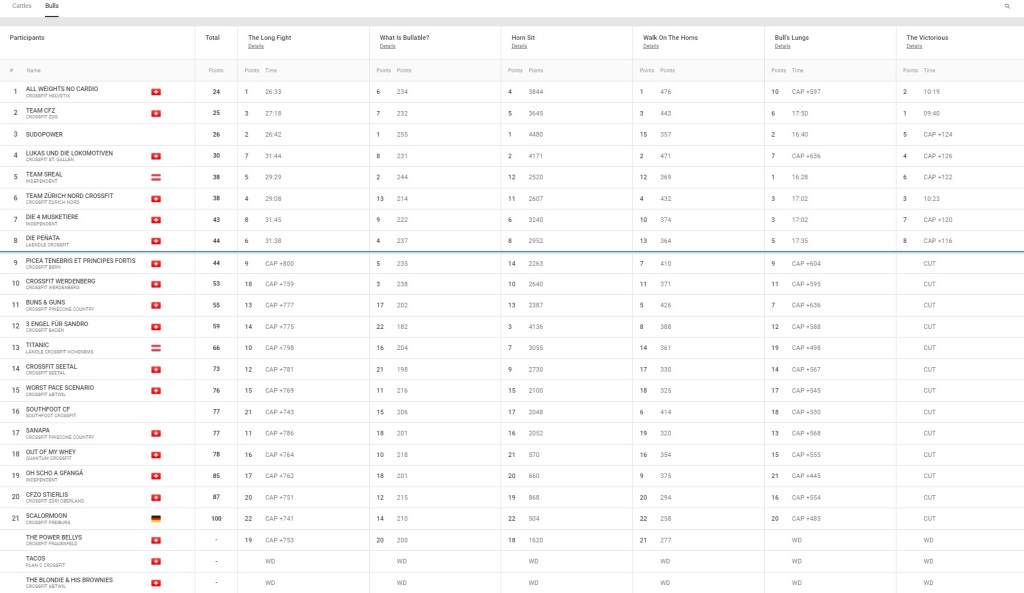The width and height of the screenshot is (1024, 593).
Task: Click Austrian flag in the TITANIC row
Action: (155, 348)
